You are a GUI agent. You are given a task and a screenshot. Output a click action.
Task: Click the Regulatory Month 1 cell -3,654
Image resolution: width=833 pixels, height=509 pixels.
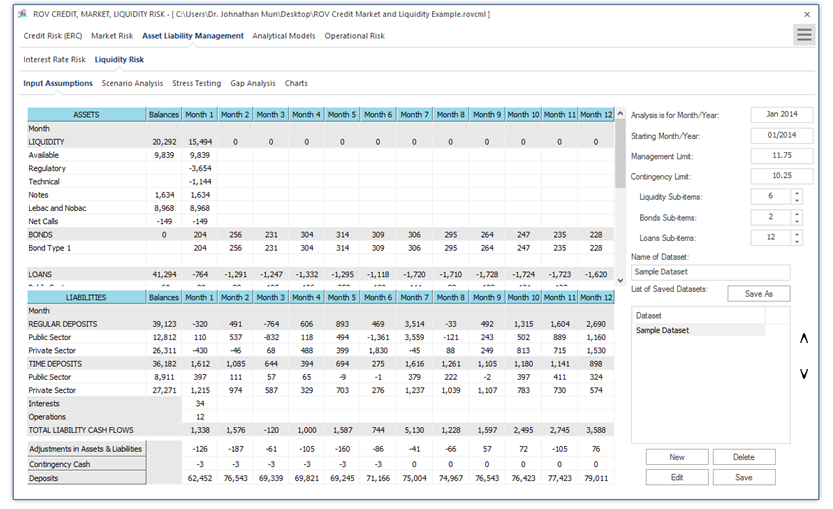click(200, 168)
